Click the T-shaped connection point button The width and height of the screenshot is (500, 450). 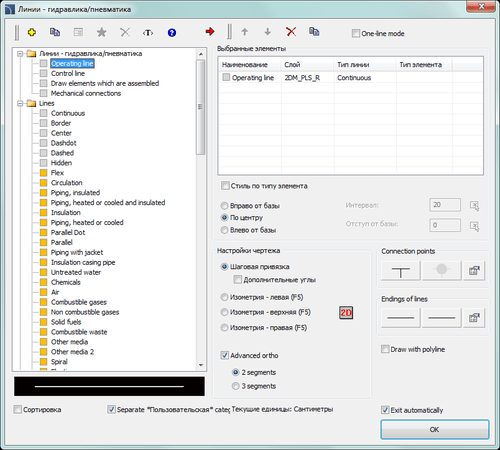click(400, 270)
